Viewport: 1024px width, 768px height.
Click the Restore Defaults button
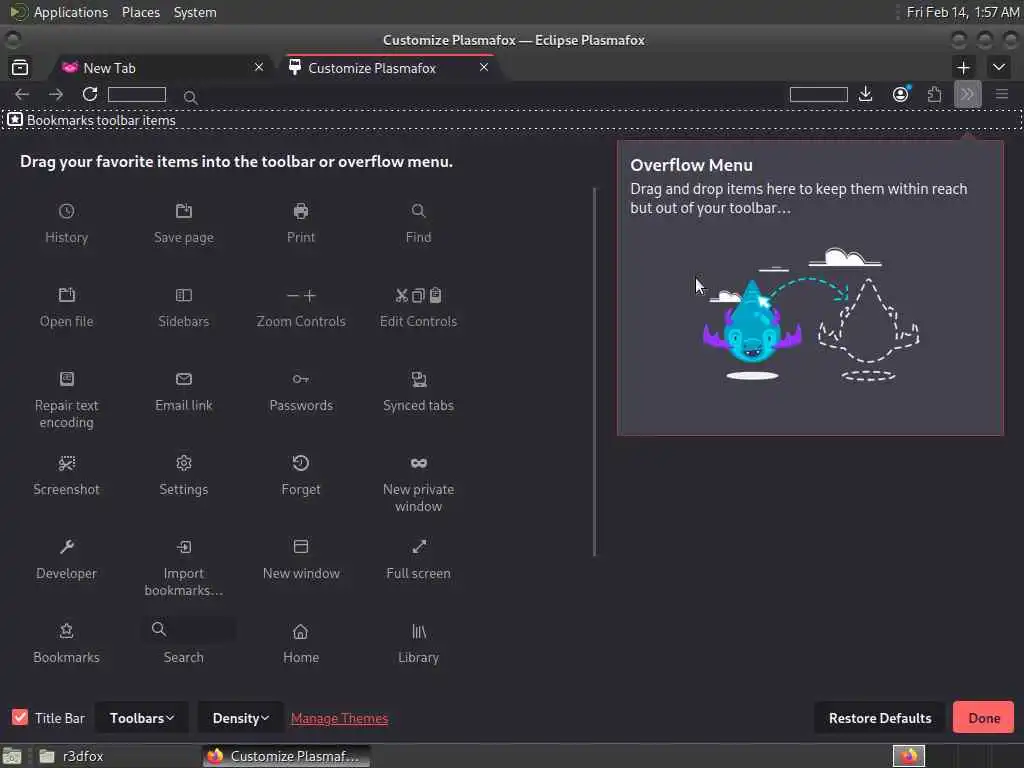(880, 718)
